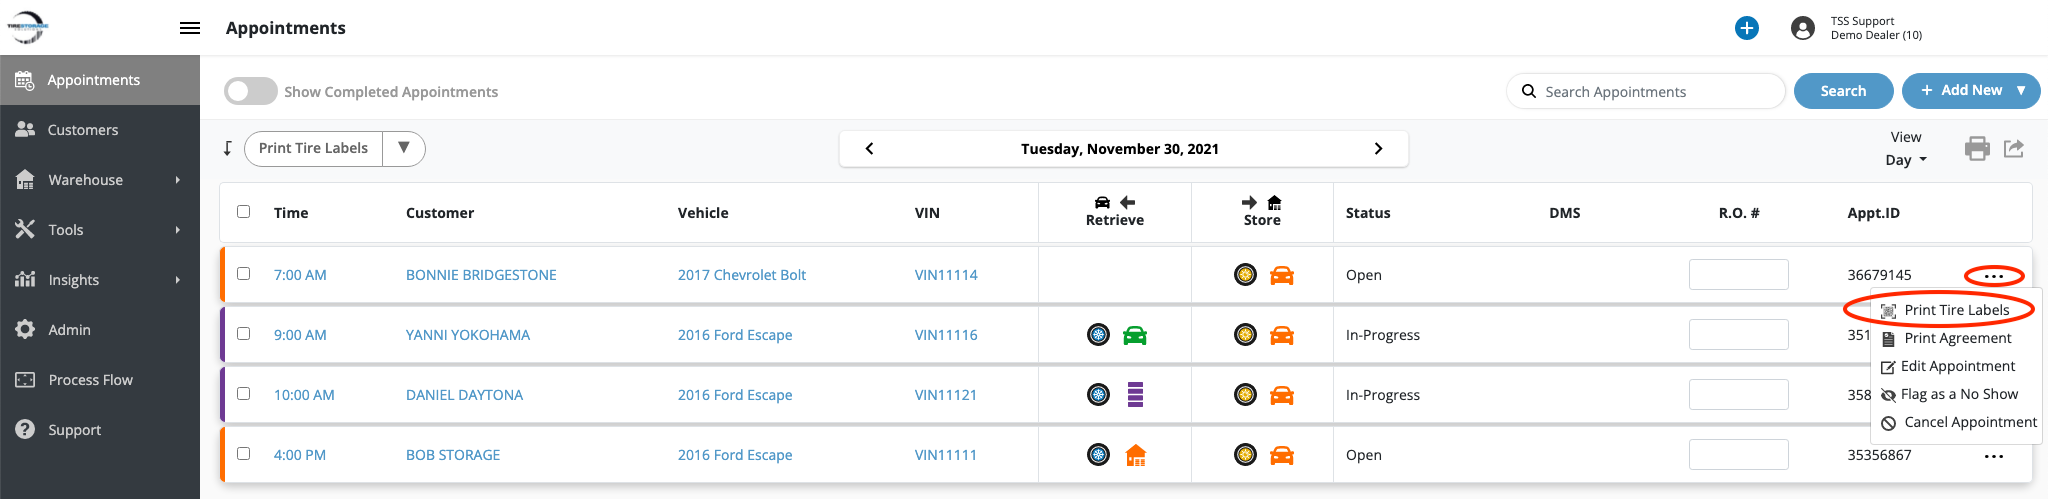Open Customers in the sidebar
This screenshot has height=499, width=2048.
coord(100,130)
